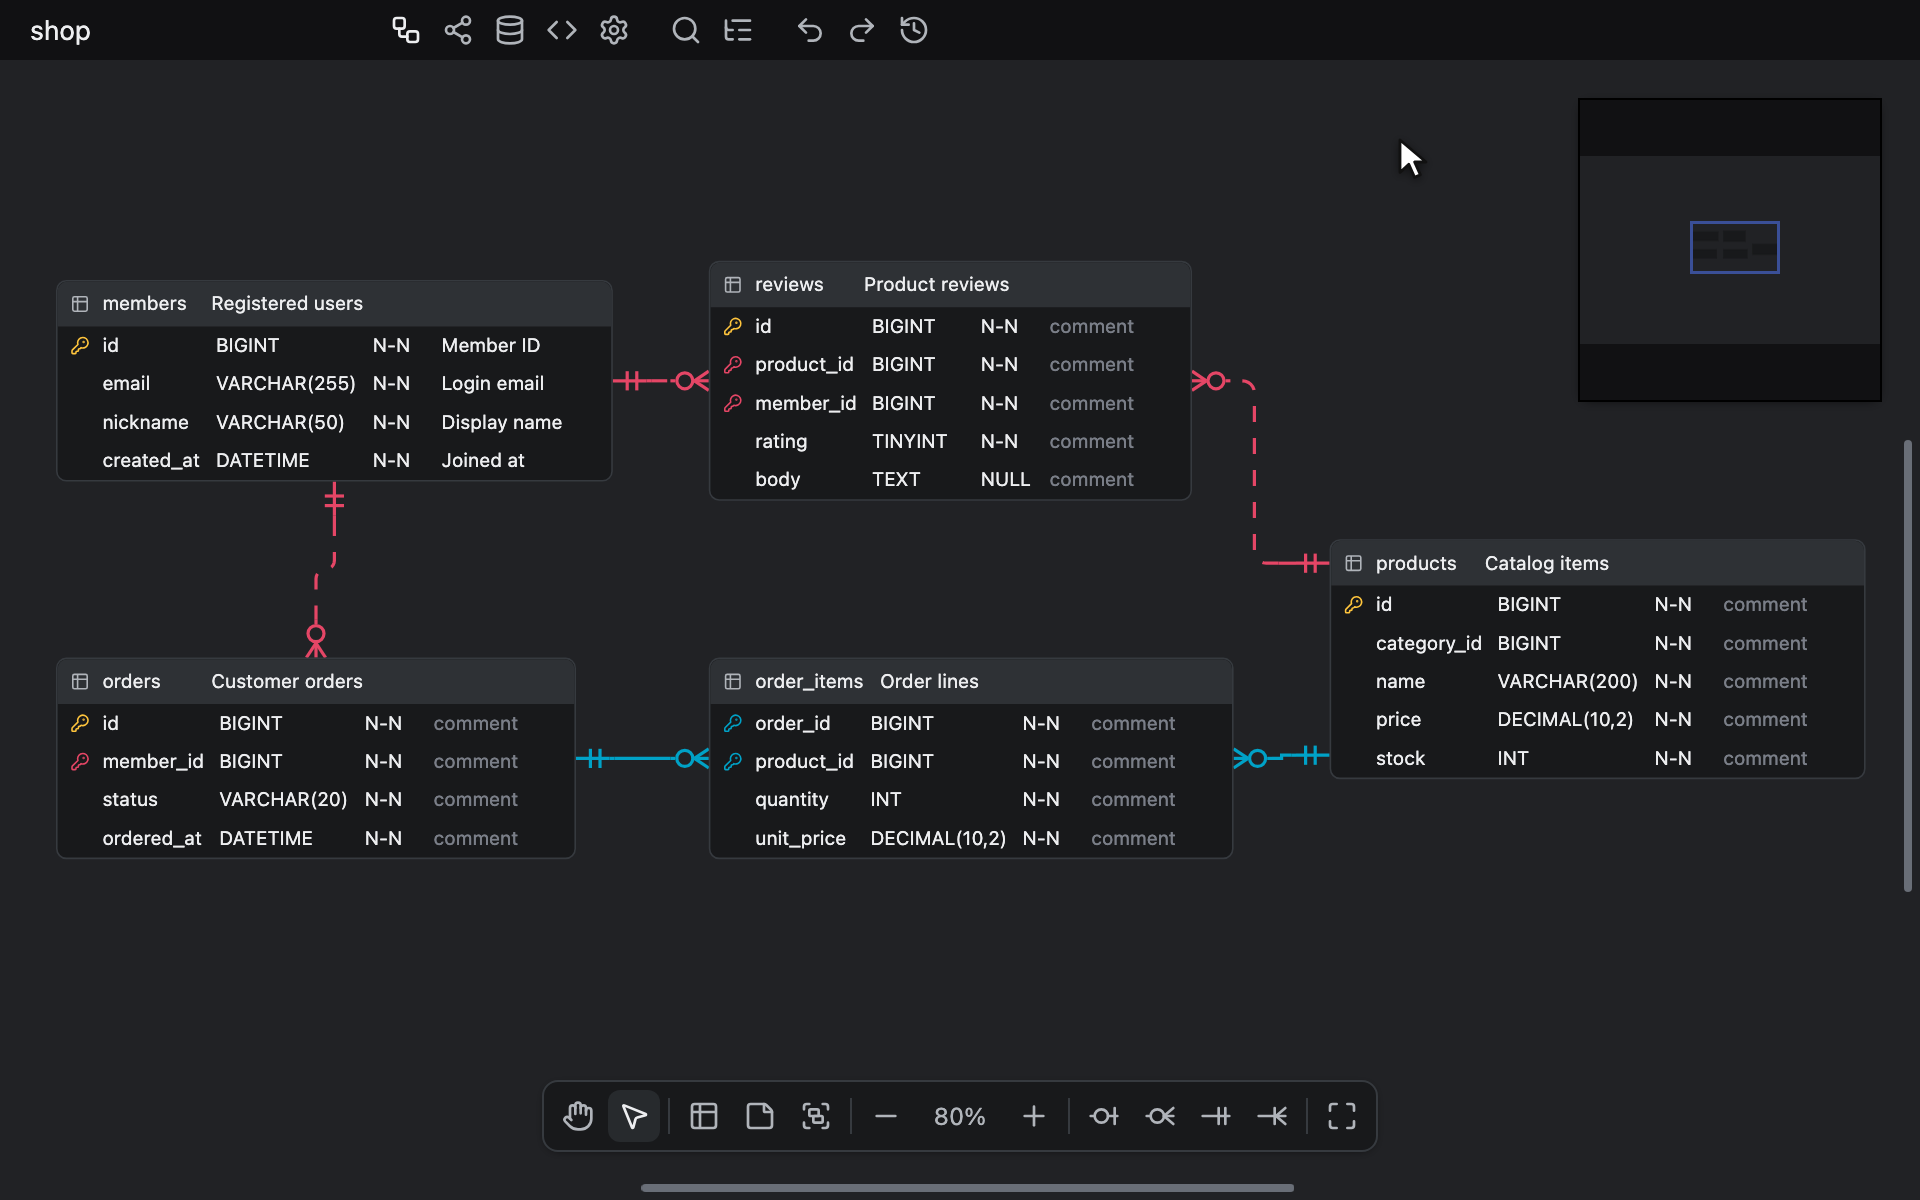The height and width of the screenshot is (1200, 1920).
Task: Click the unit_price column in order_items
Action: tap(800, 839)
